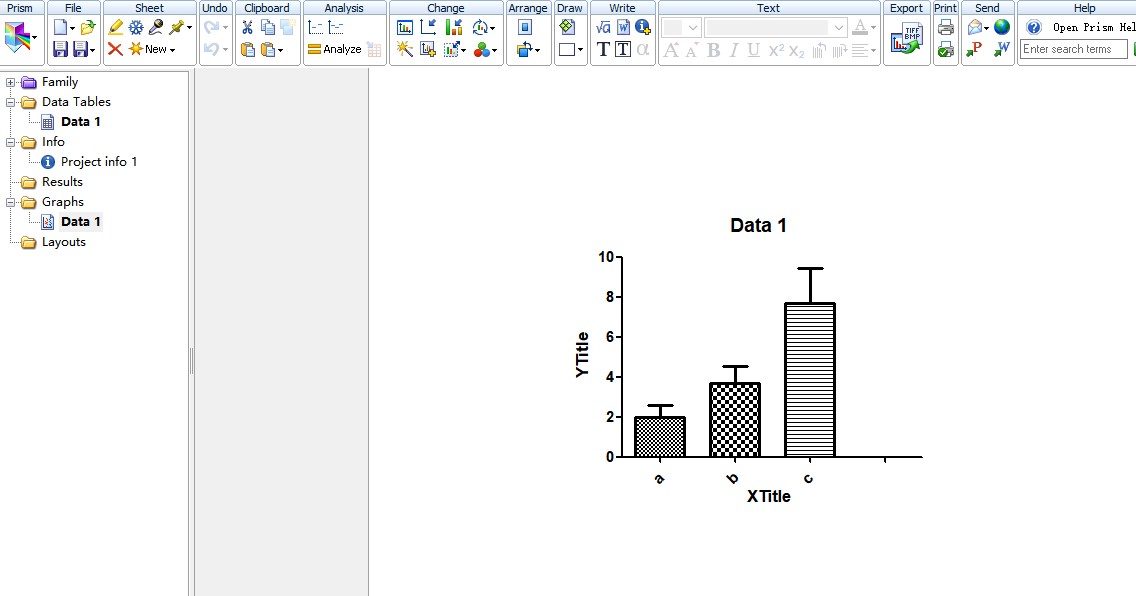1136x596 pixels.
Task: Click the Enter search terms field
Action: tap(1073, 49)
